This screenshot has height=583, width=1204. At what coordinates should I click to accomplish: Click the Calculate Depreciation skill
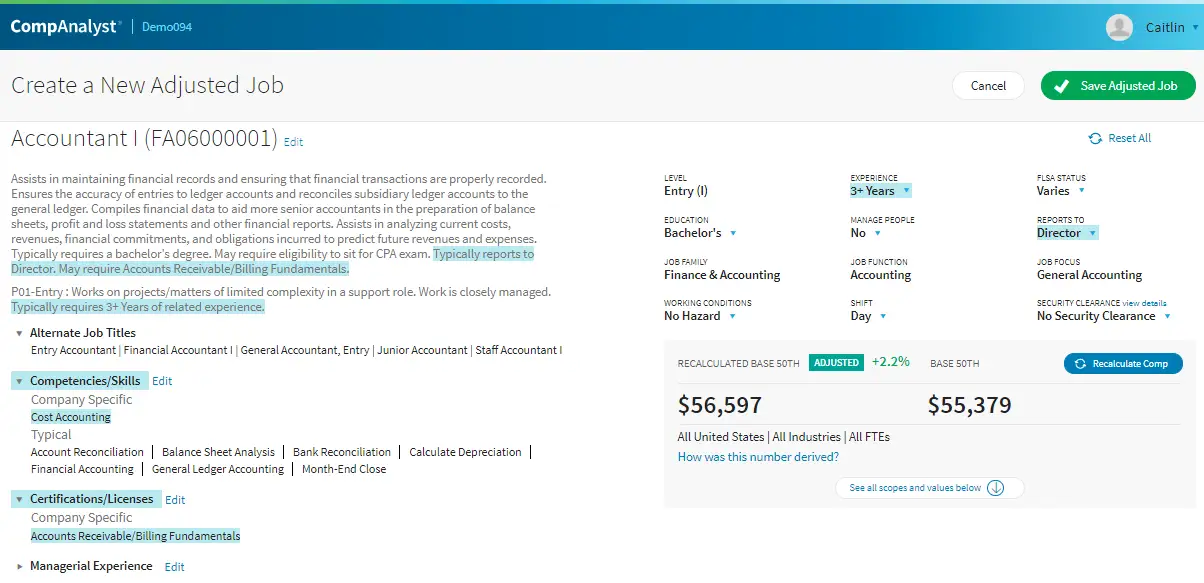(465, 452)
